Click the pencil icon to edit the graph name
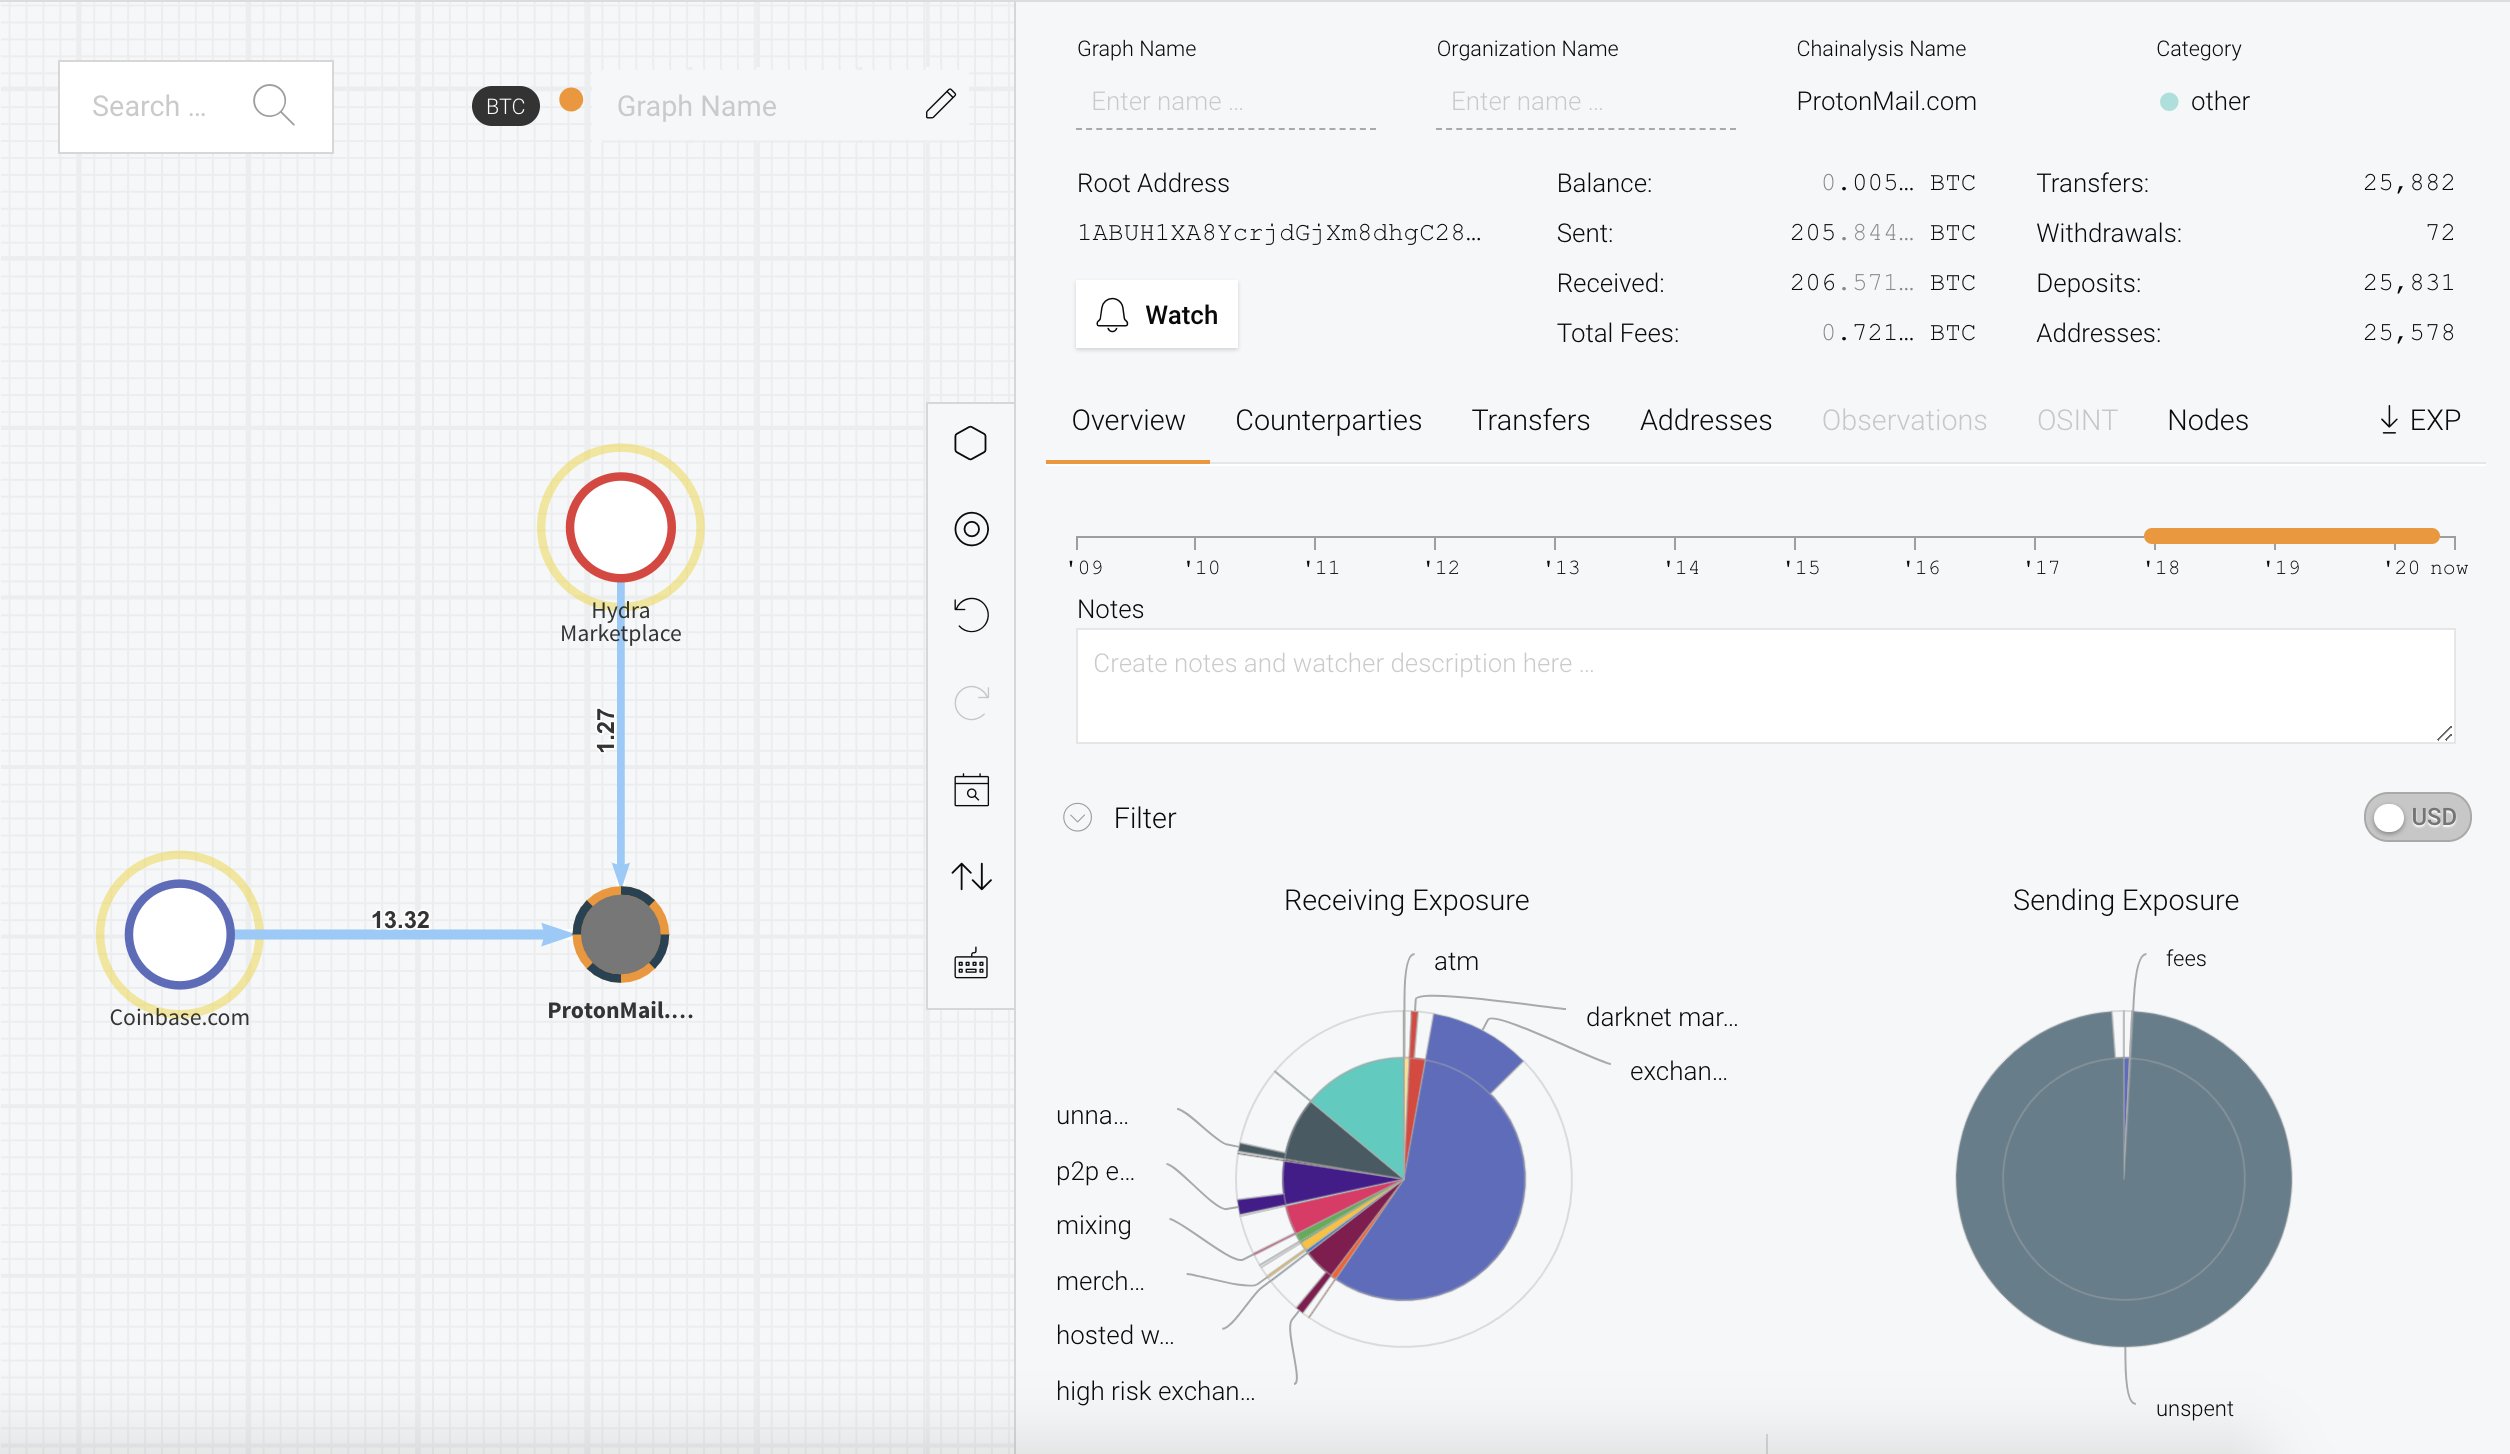This screenshot has height=1454, width=2510. [940, 104]
